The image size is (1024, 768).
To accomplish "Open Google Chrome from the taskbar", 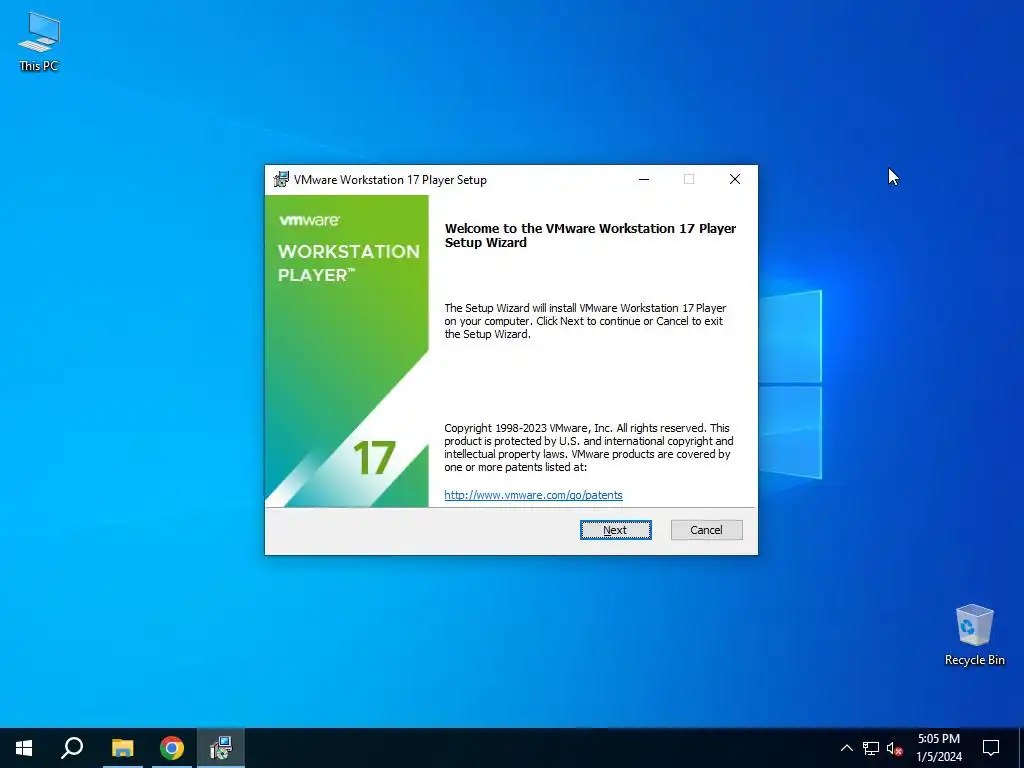I will click(172, 748).
